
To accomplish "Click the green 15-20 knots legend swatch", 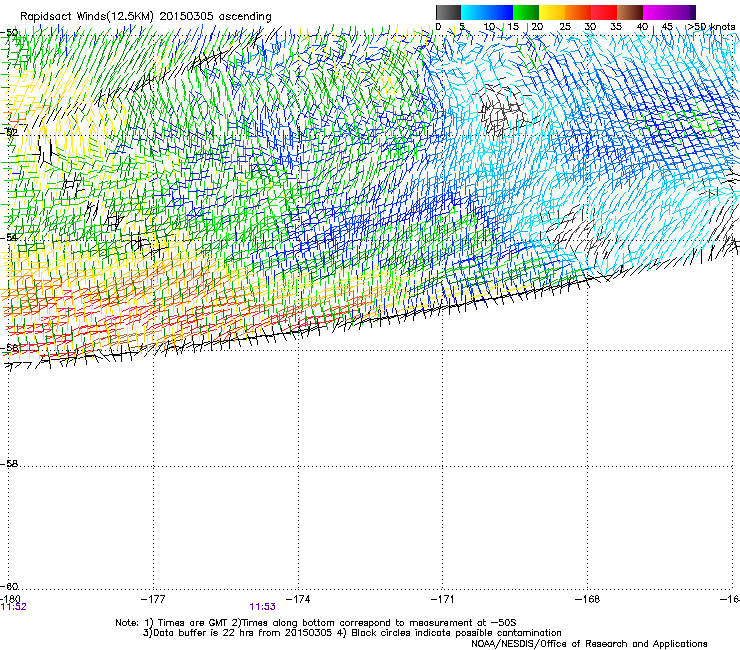I will [x=526, y=12].
